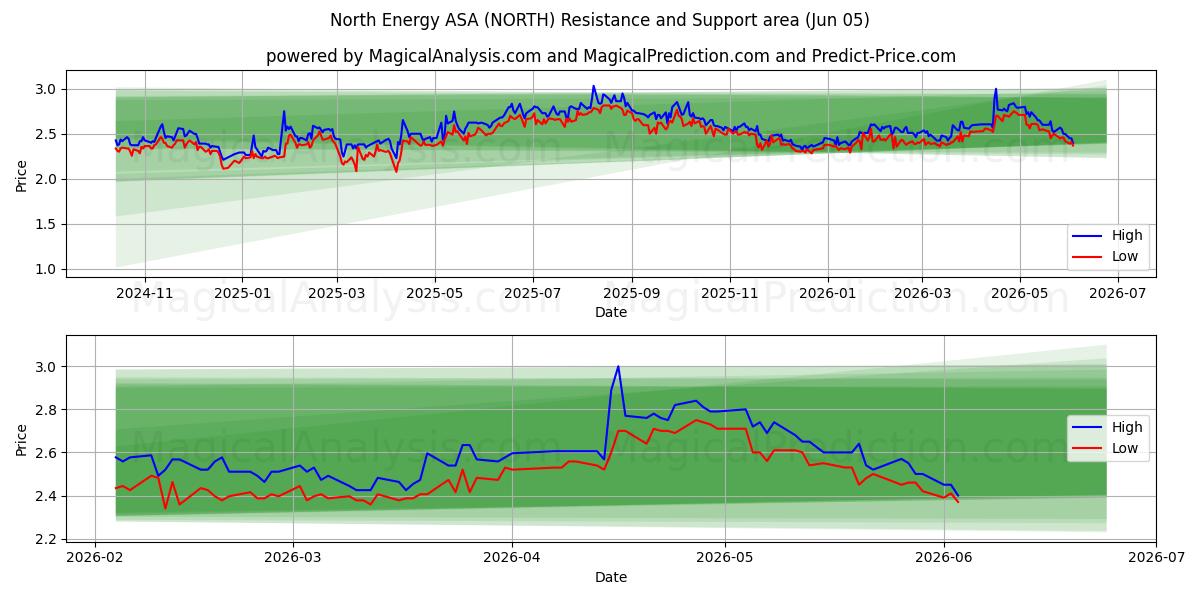The height and width of the screenshot is (600, 1200).
Task: Click the 'Price' y-axis label of top chart
Action: (22, 174)
